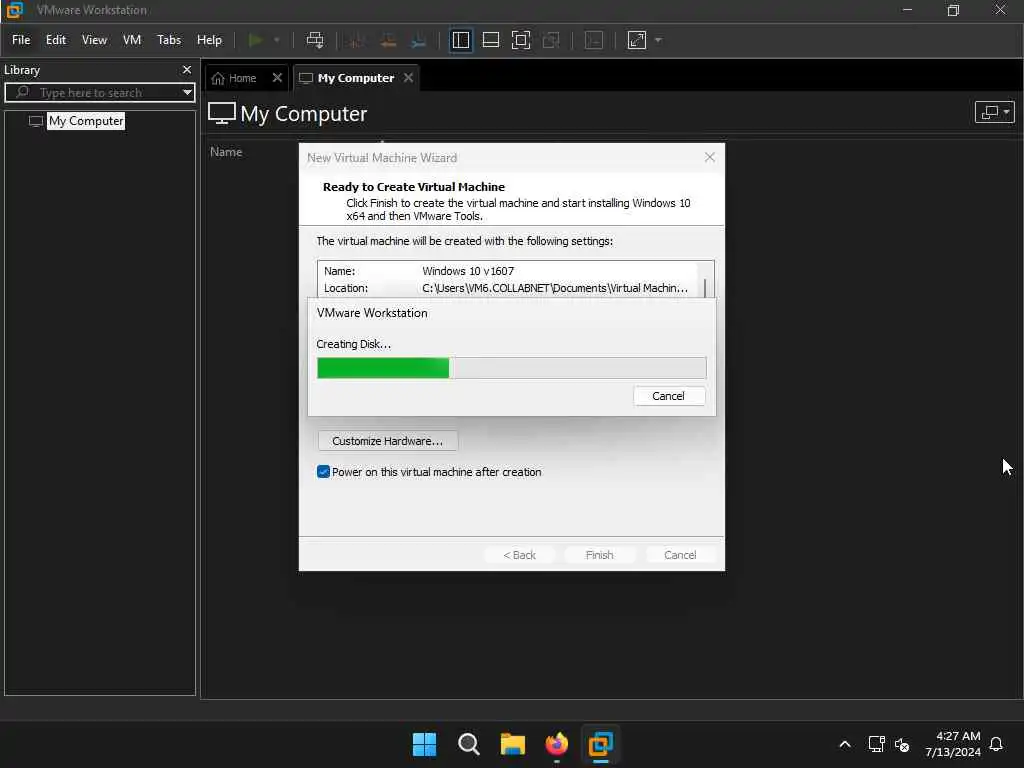
Task: Select My Computer in Library tree
Action: tap(86, 121)
